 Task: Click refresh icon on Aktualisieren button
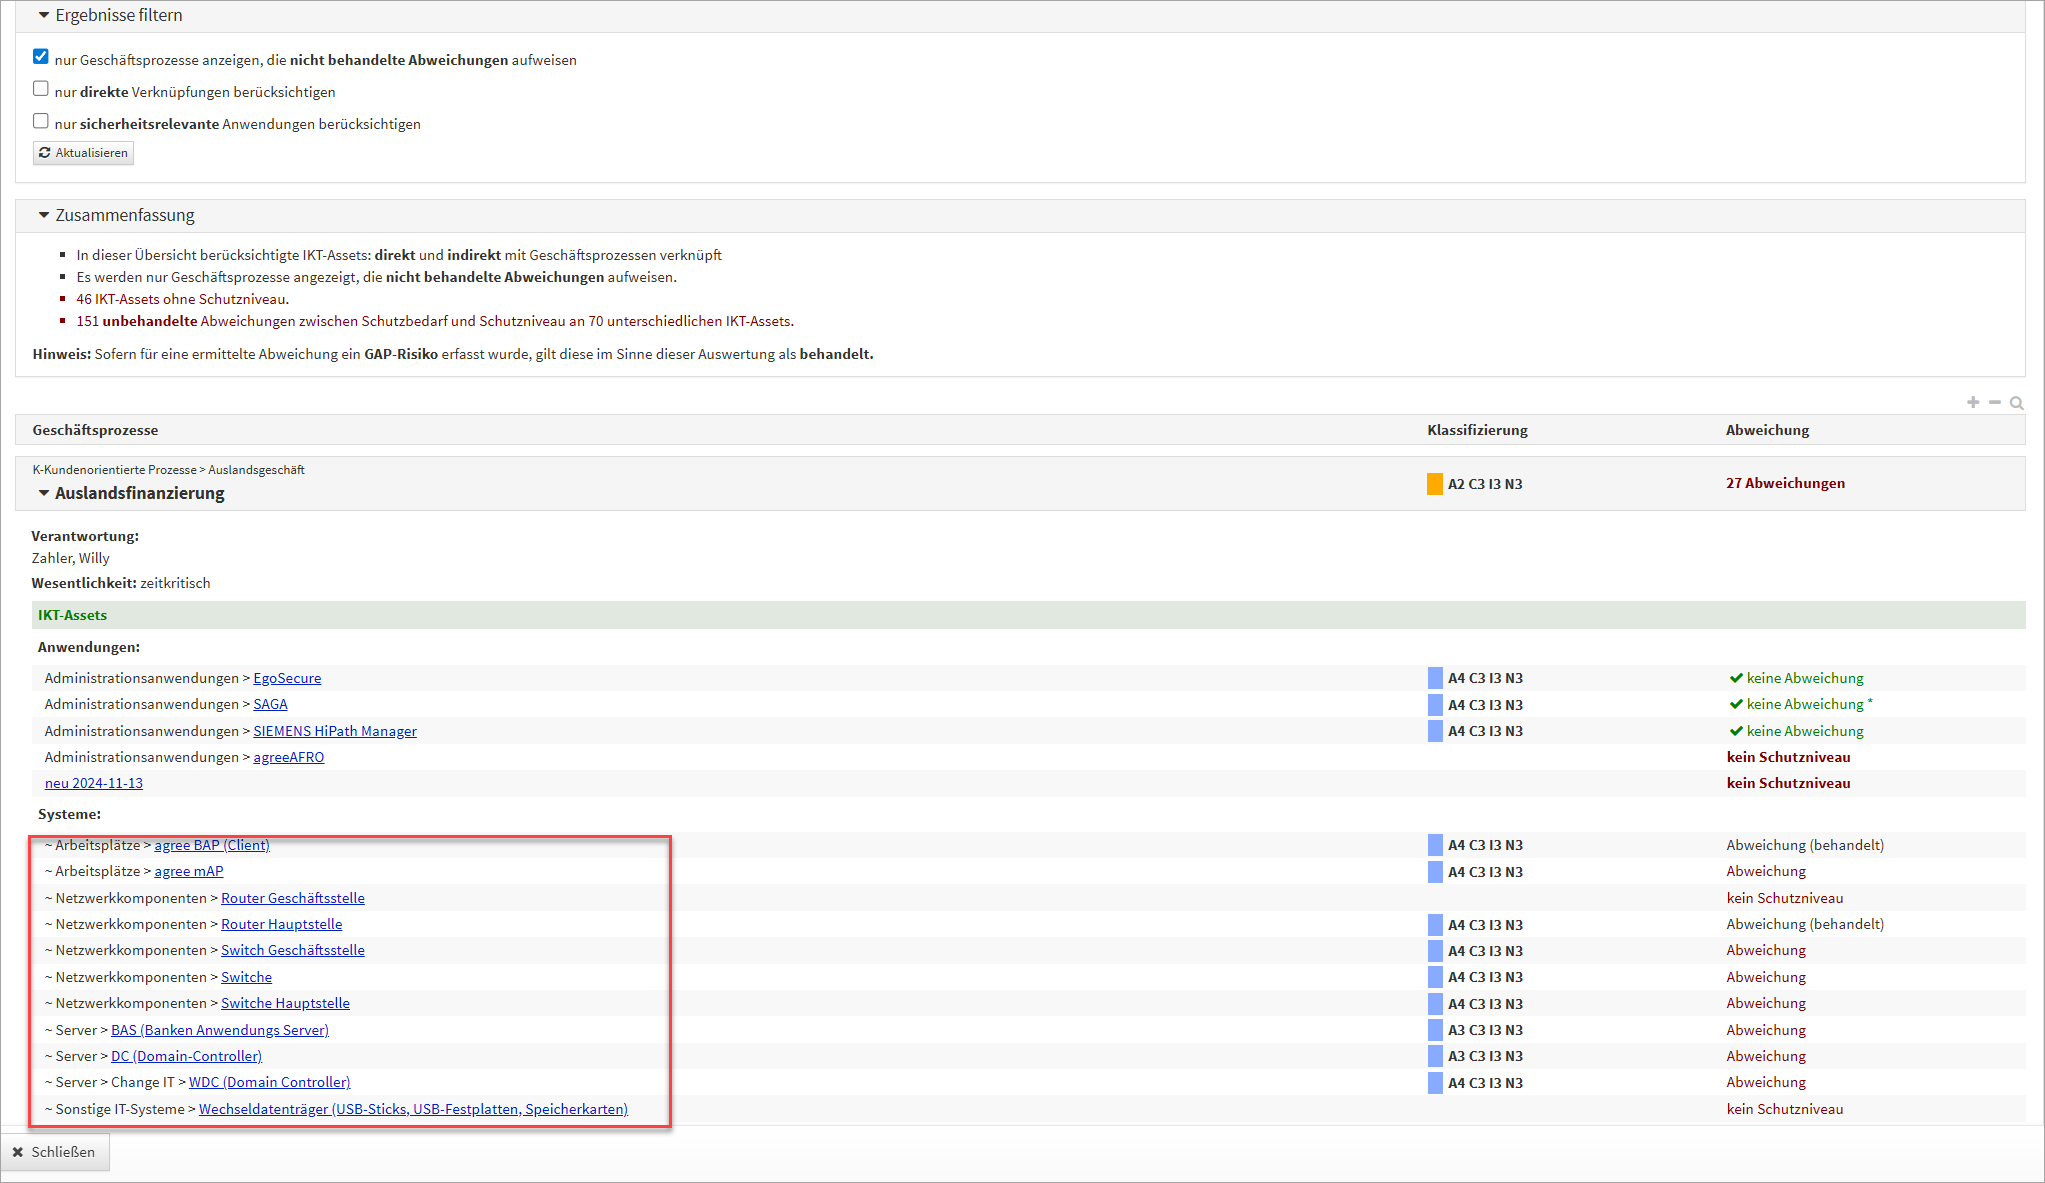point(45,153)
